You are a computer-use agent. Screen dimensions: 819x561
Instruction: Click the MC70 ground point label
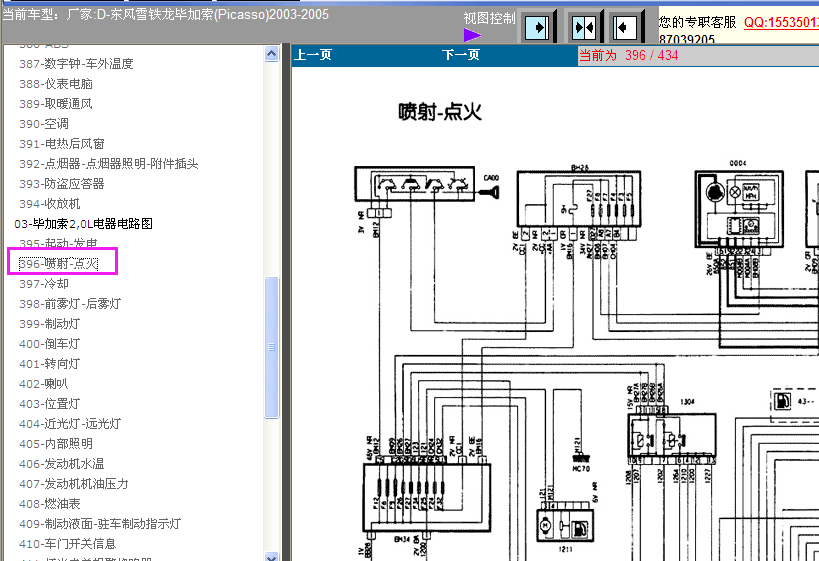click(581, 469)
